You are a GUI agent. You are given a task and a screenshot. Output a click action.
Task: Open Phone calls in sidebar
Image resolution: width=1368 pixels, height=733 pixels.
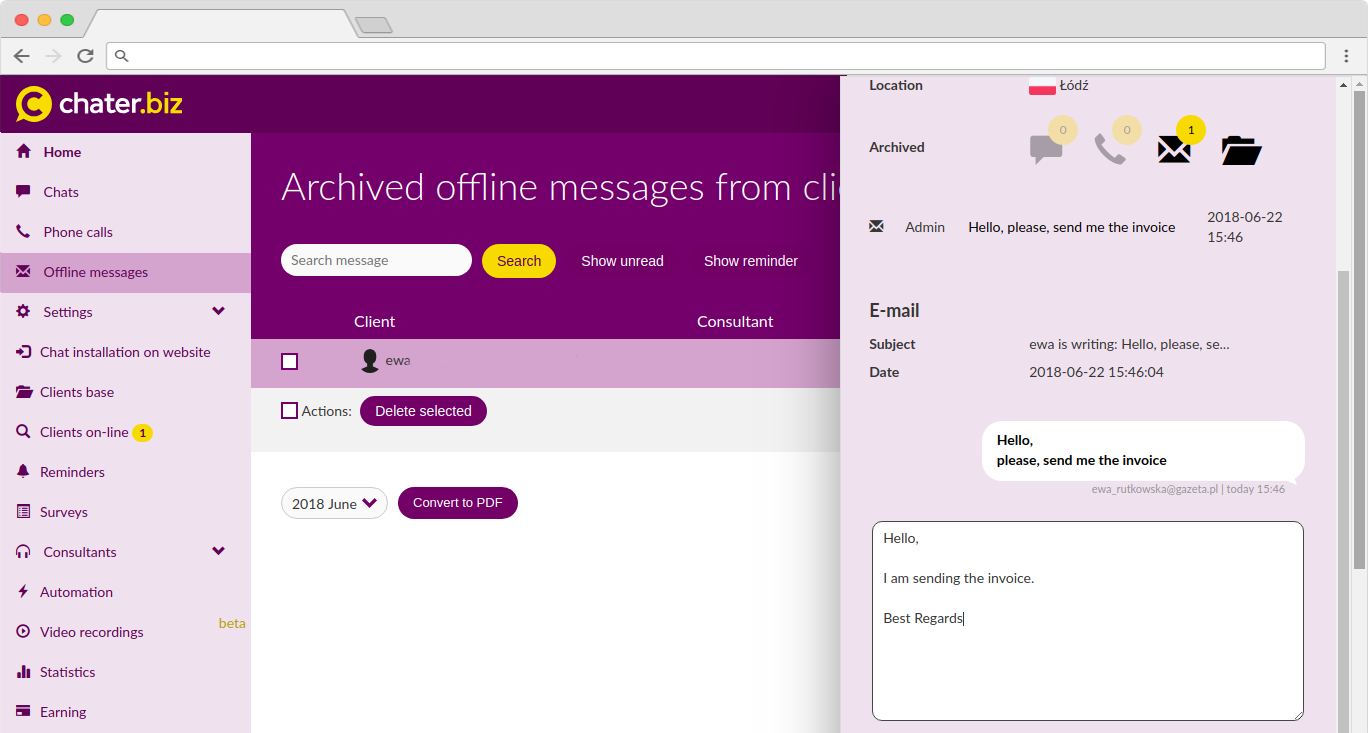[x=78, y=232]
